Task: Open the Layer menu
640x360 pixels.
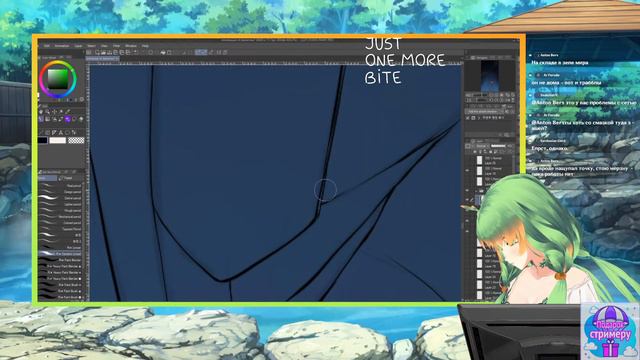Action: tap(78, 46)
